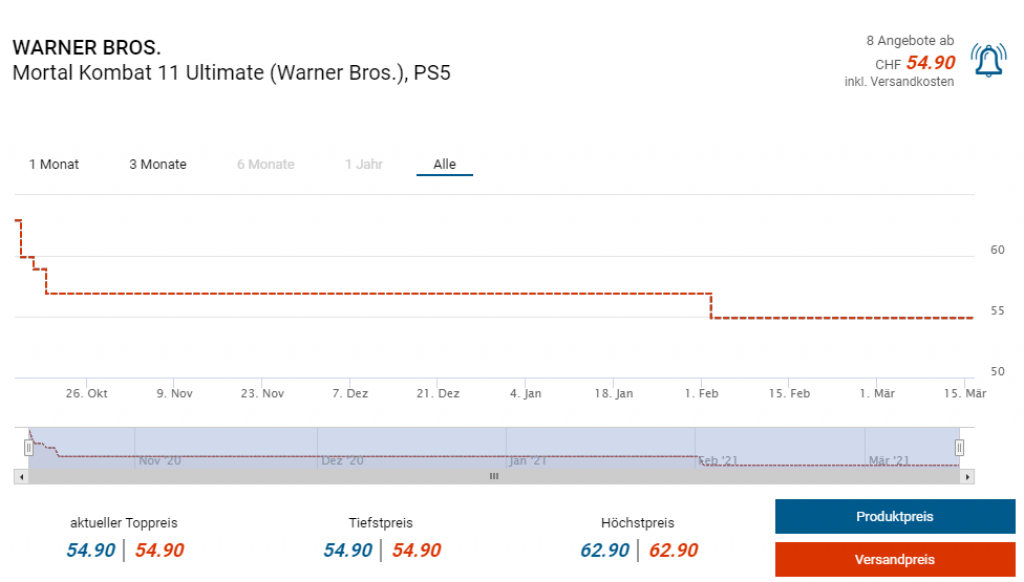Select the 1 Monat range tab
The image size is (1024, 582).
pos(54,164)
